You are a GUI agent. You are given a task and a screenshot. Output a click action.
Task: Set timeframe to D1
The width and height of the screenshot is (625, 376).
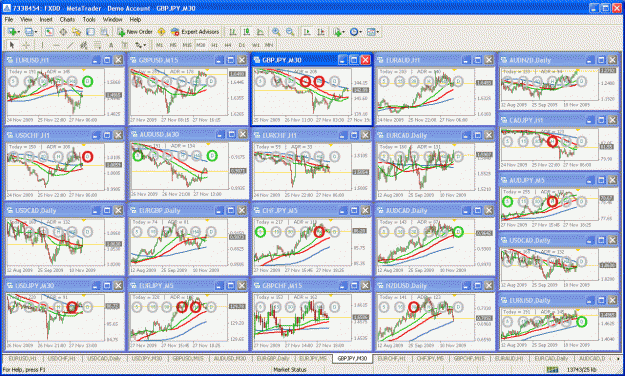242,45
